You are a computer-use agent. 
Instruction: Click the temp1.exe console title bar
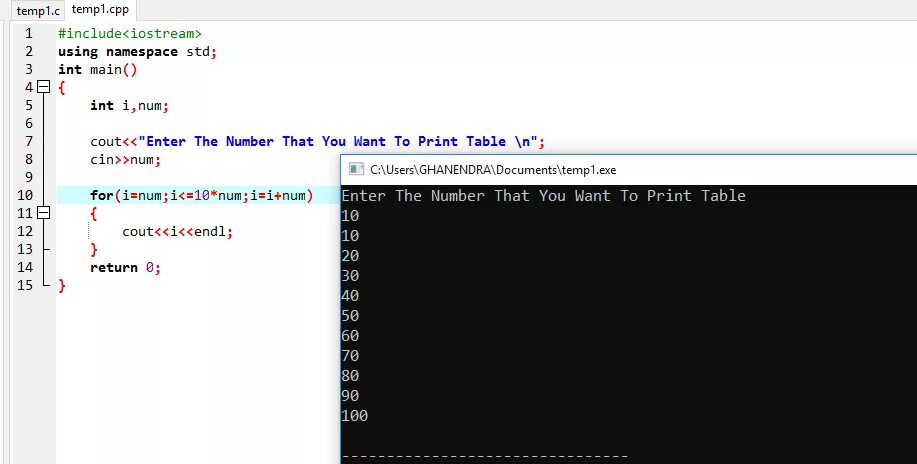[629, 170]
